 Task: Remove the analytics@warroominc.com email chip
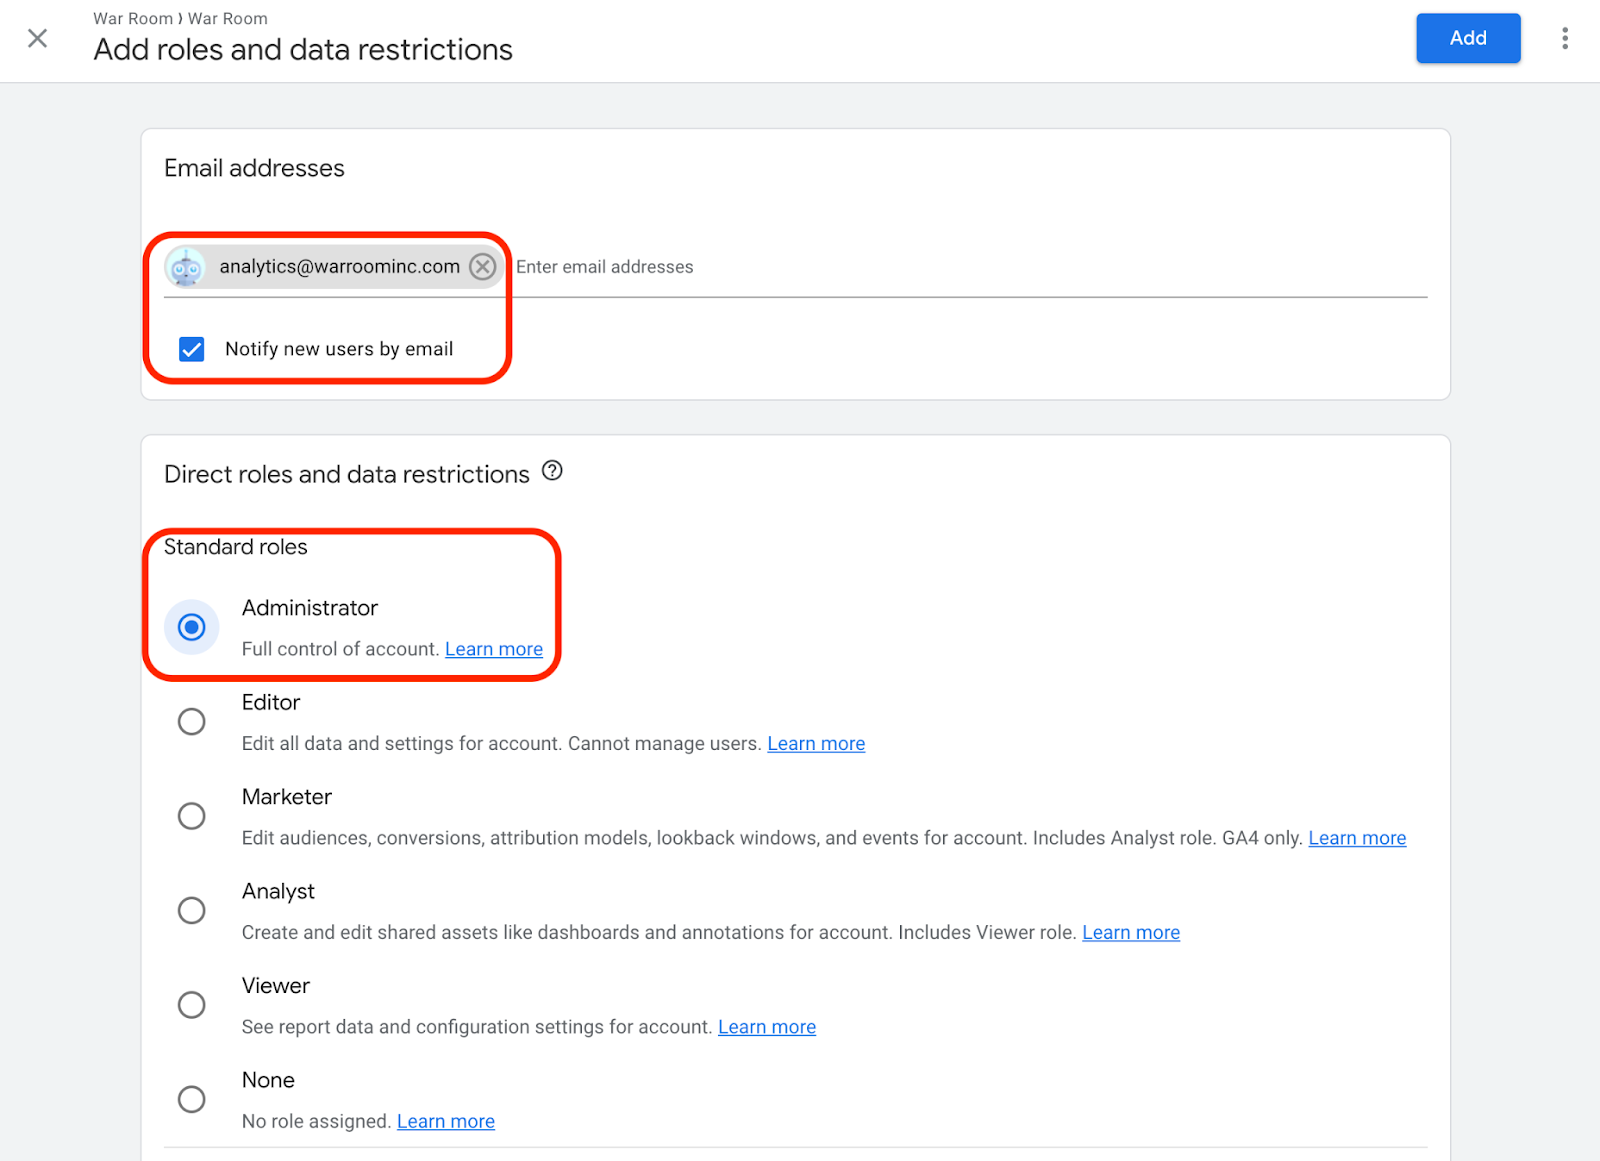pos(483,267)
